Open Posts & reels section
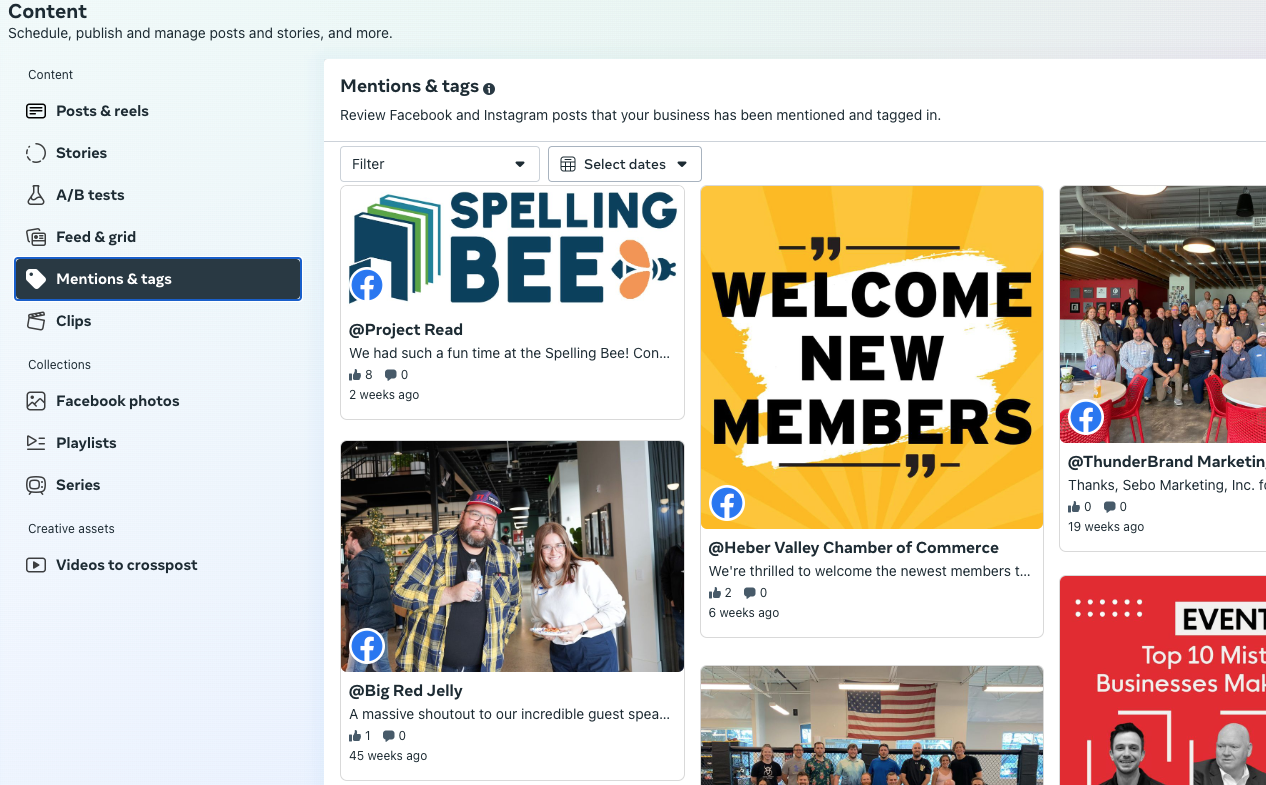The image size is (1266, 785). point(158,111)
